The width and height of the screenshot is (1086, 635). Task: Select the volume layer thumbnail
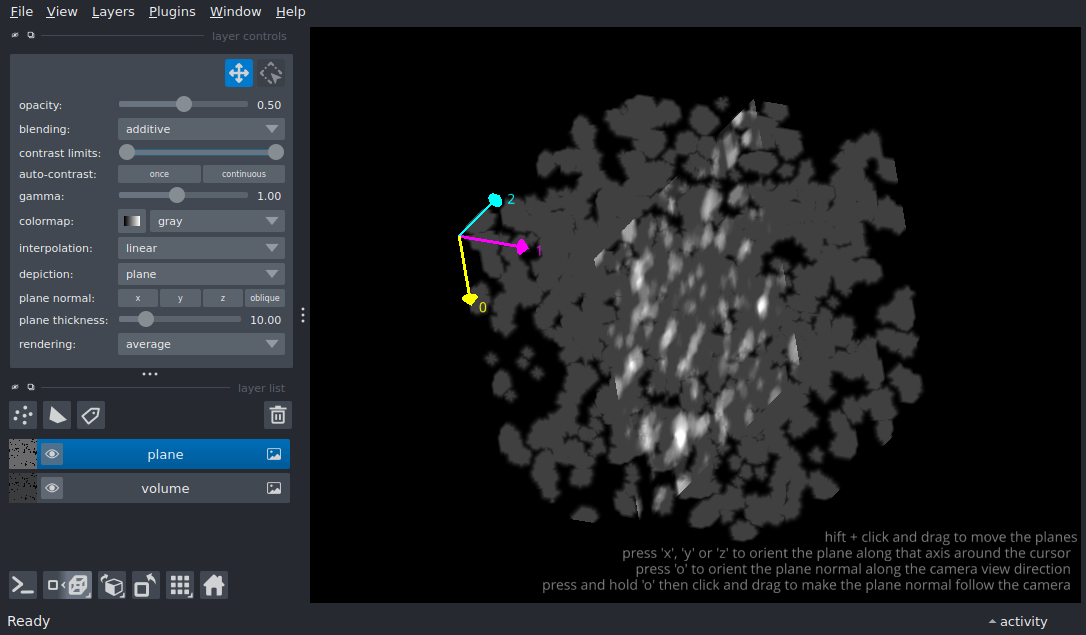click(x=23, y=488)
